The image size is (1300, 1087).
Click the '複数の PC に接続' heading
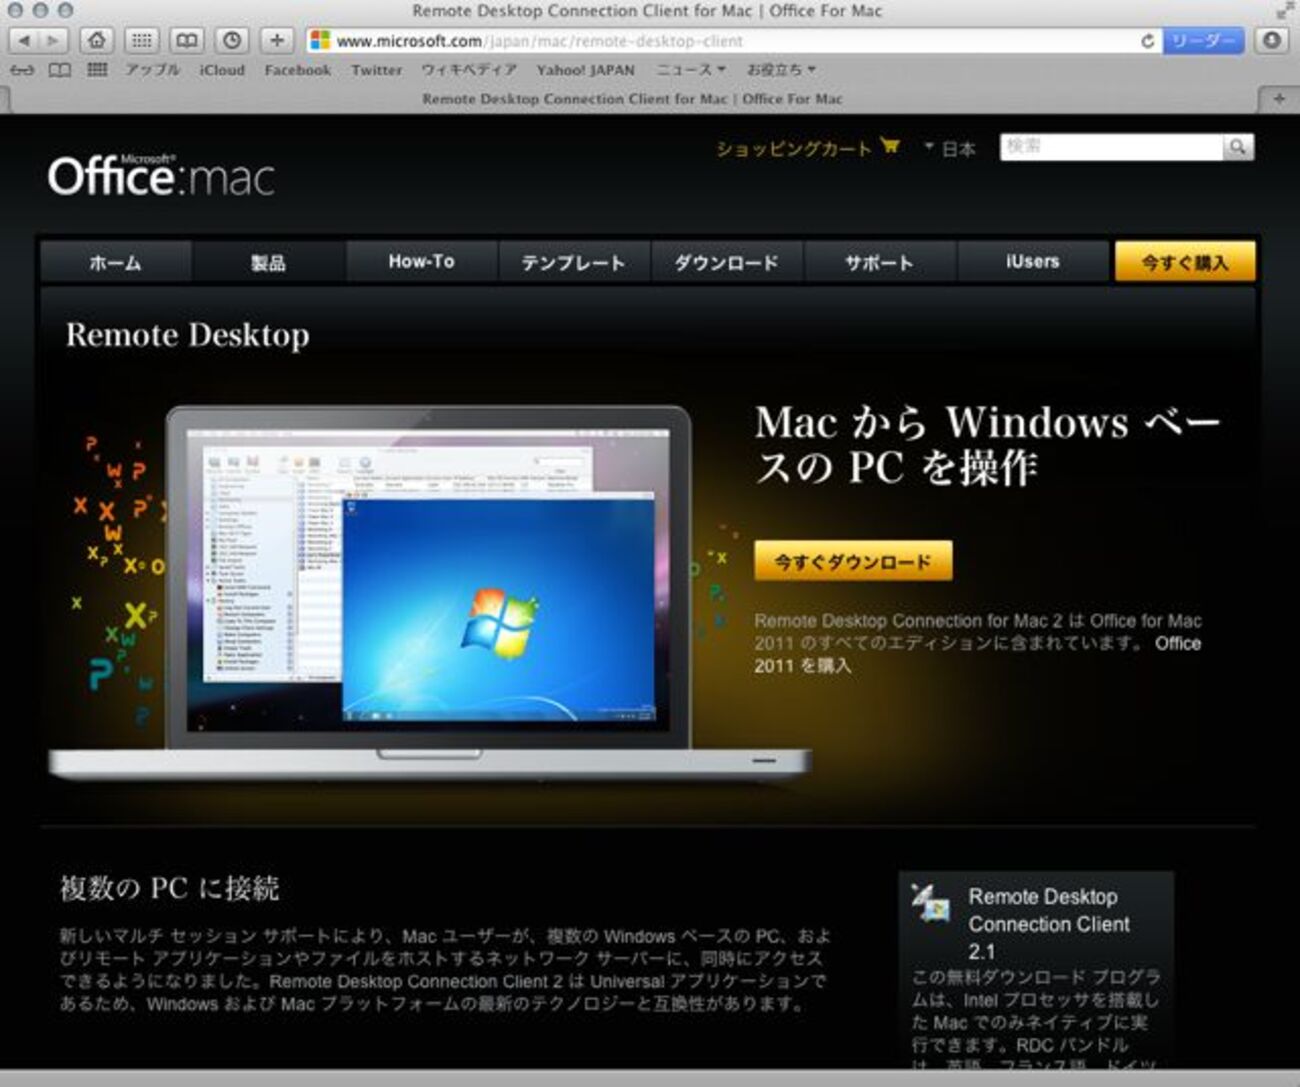169,887
